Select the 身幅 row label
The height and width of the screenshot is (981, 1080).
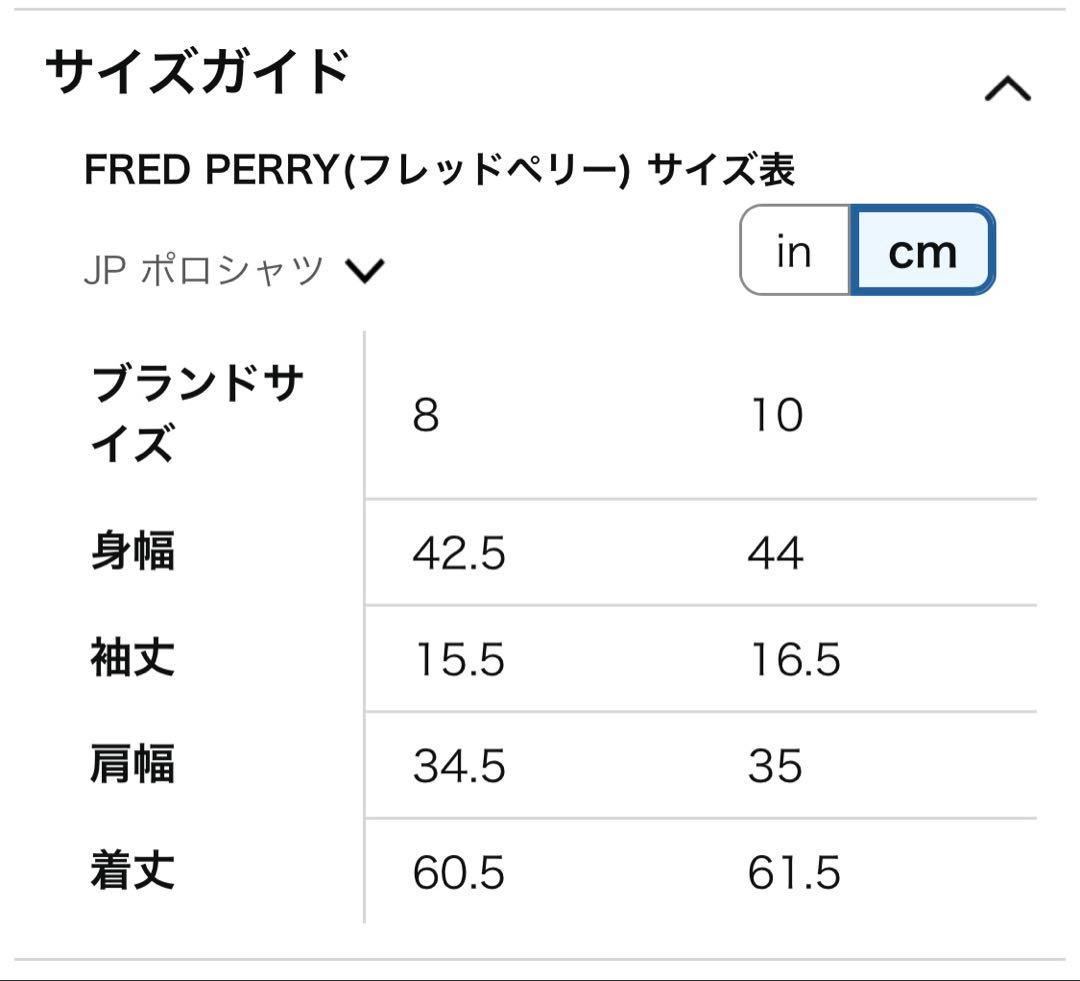point(133,552)
